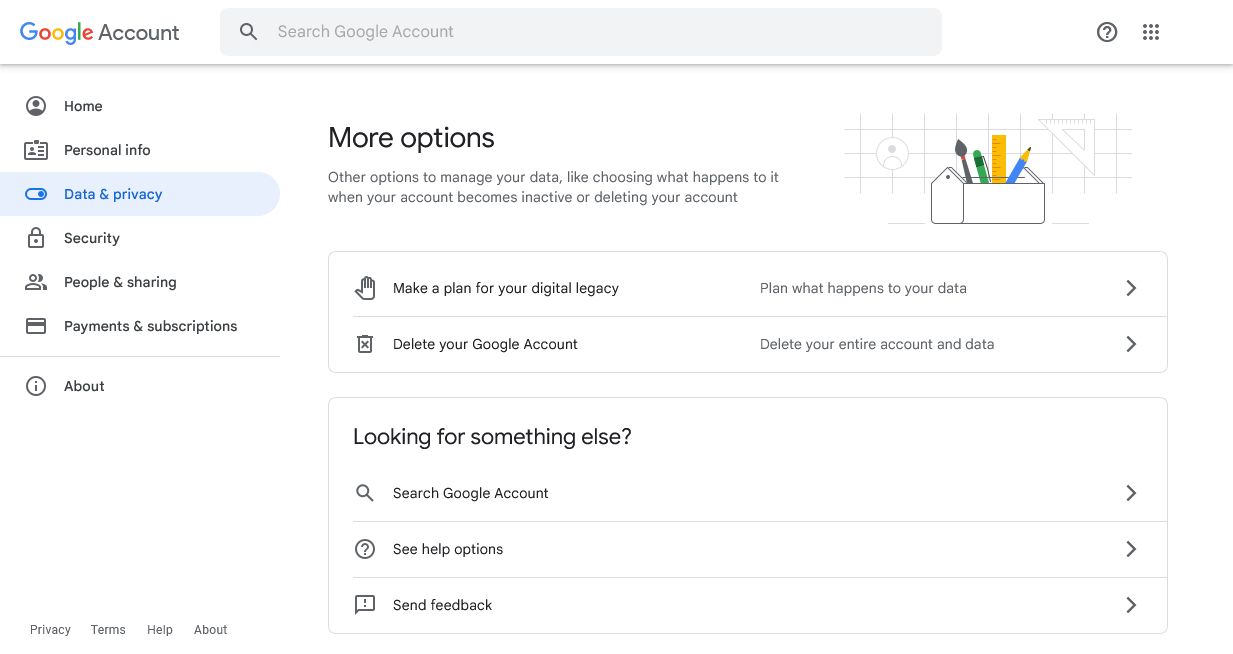The height and width of the screenshot is (654, 1233).
Task: Open the About section from the sidebar
Action: (84, 386)
